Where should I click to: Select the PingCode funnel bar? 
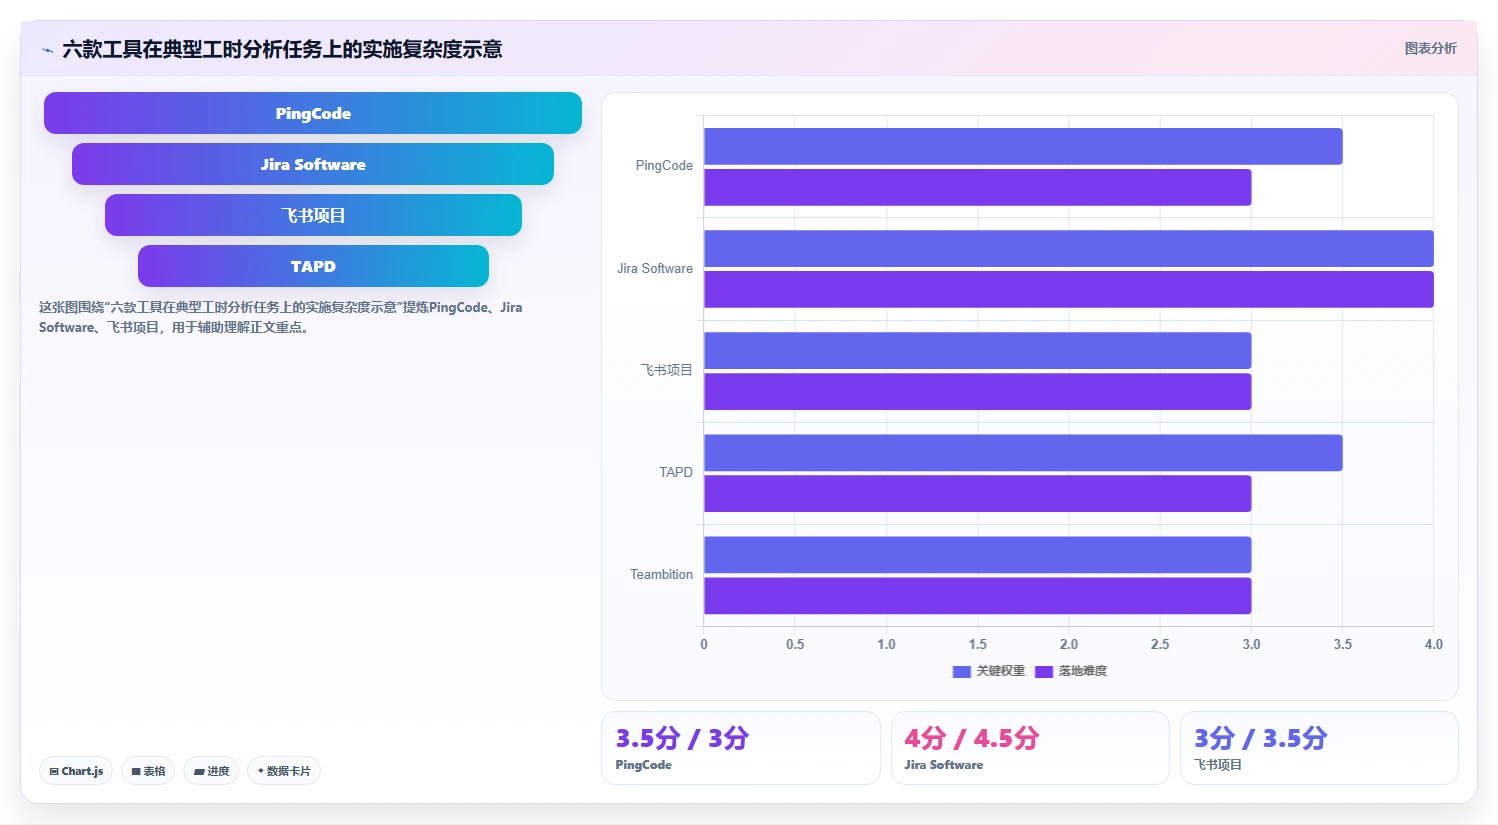pos(313,113)
